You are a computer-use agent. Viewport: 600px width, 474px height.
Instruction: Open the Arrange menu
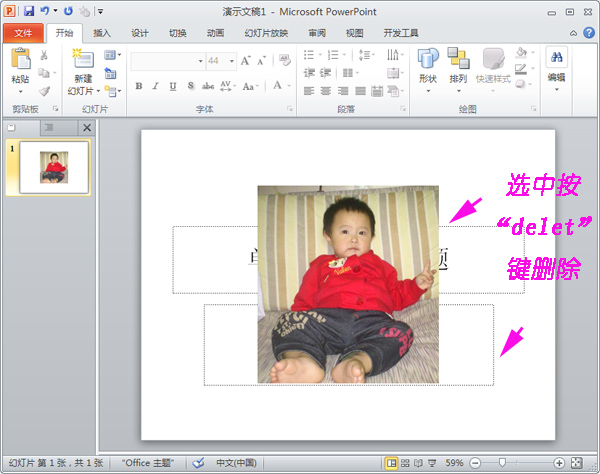458,71
